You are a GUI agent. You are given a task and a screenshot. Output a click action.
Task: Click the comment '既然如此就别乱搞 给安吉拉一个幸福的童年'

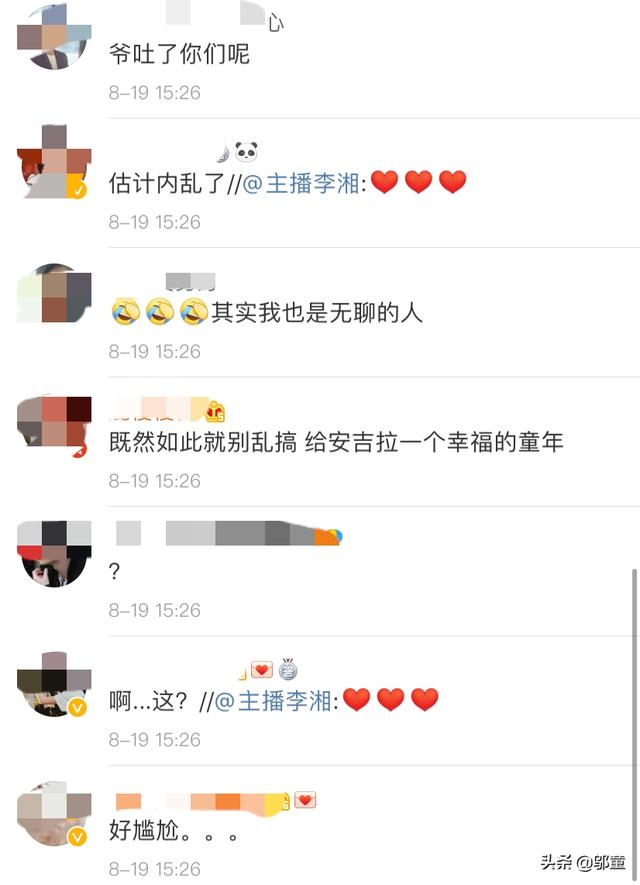click(336, 442)
